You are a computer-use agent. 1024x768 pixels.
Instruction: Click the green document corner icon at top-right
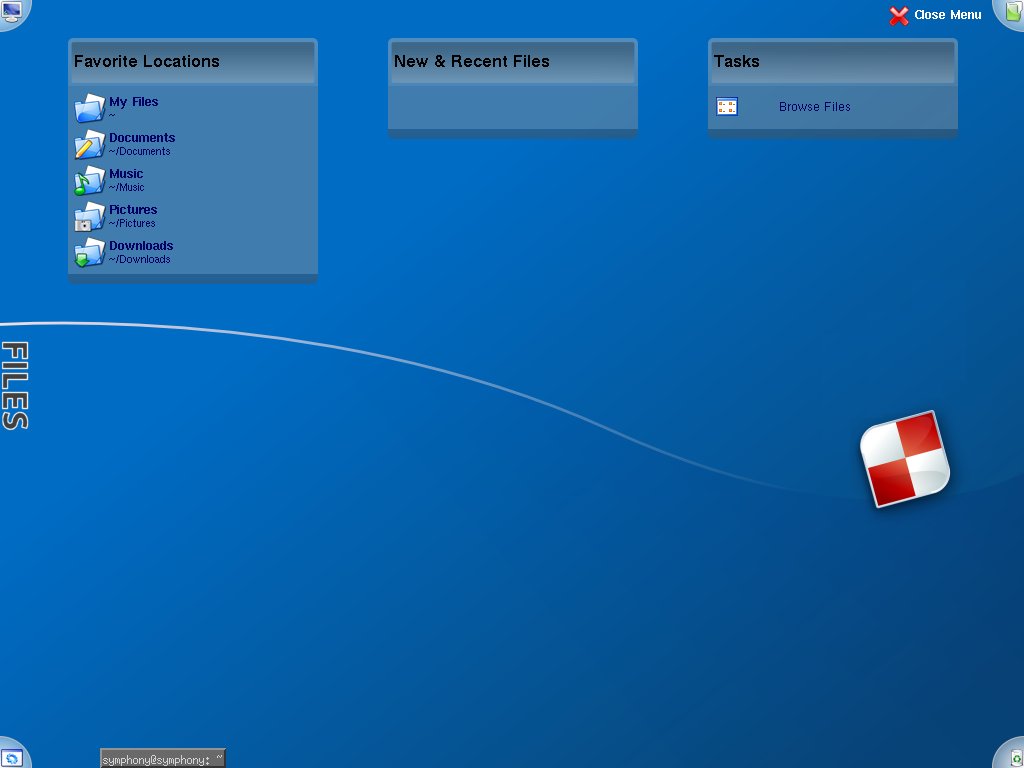(x=1010, y=12)
